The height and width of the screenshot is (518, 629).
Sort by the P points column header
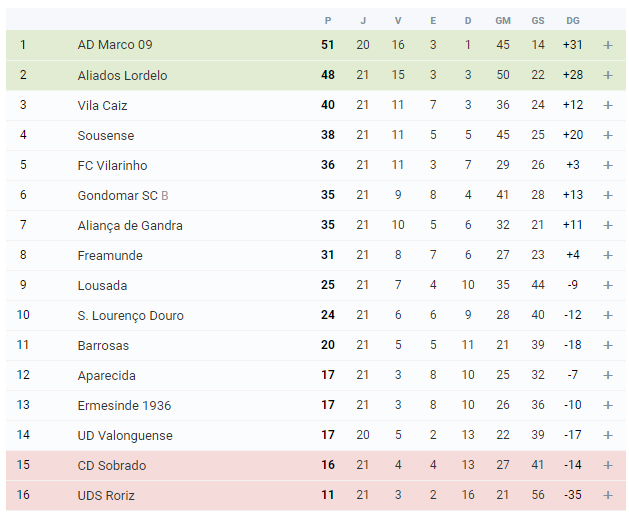click(x=328, y=20)
